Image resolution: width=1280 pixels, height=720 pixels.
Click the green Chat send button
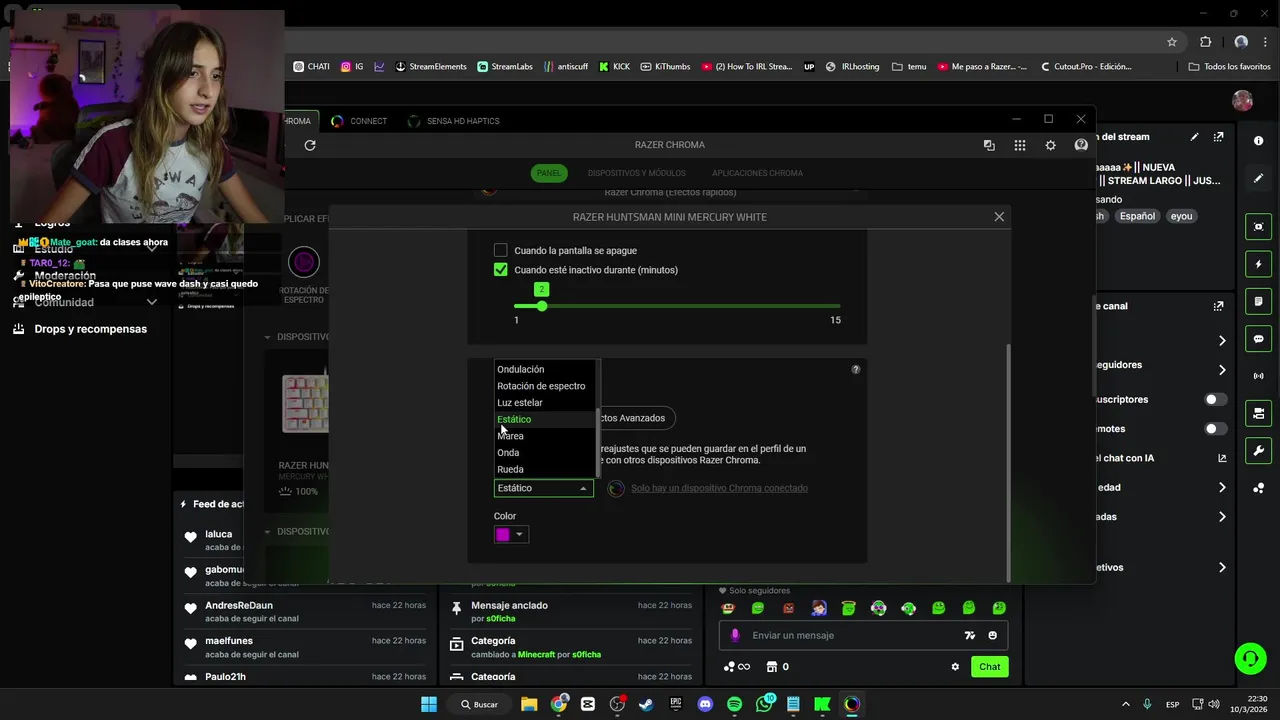[989, 667]
